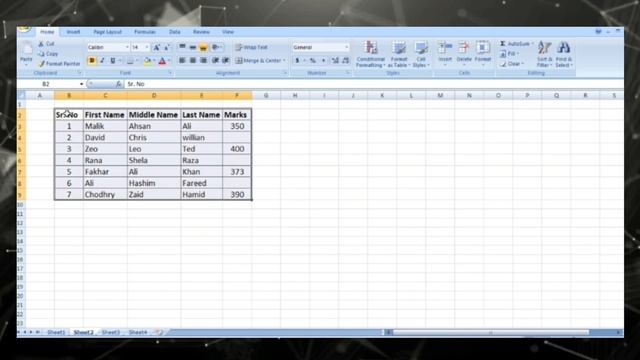Click the Copy icon
Image resolution: width=640 pixels, height=360 pixels.
point(41,53)
